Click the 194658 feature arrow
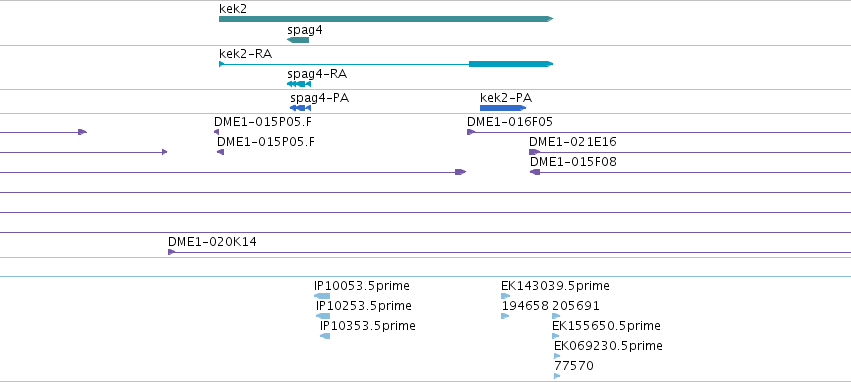Screen dimensions: 851x382 tap(505, 316)
